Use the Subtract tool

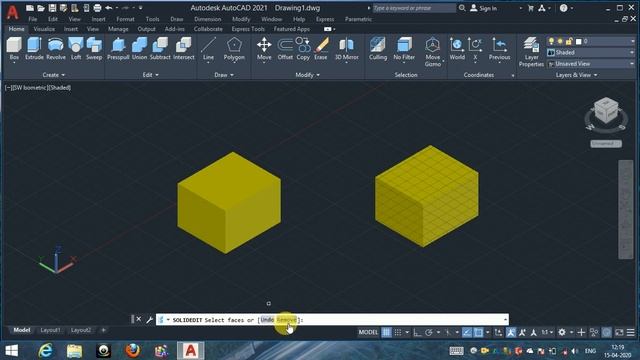160,49
